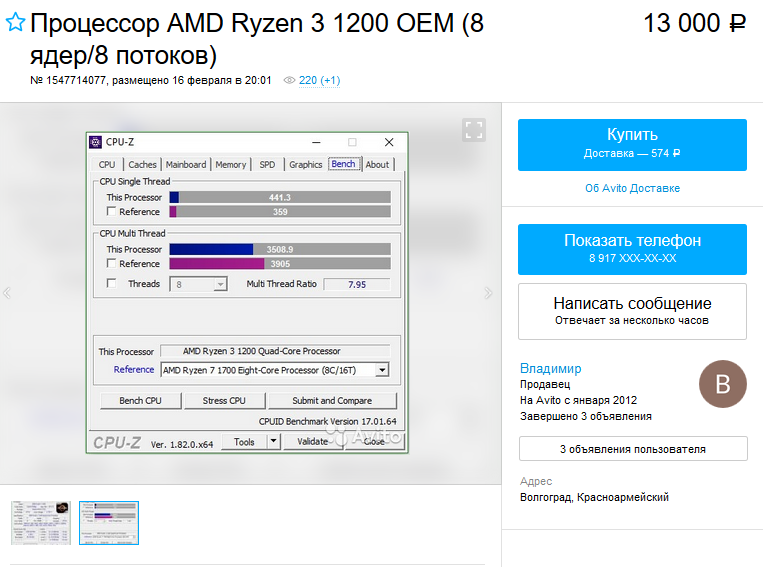Click Написать сообщение button
Screen dimensions: 763x567
[x=632, y=311]
